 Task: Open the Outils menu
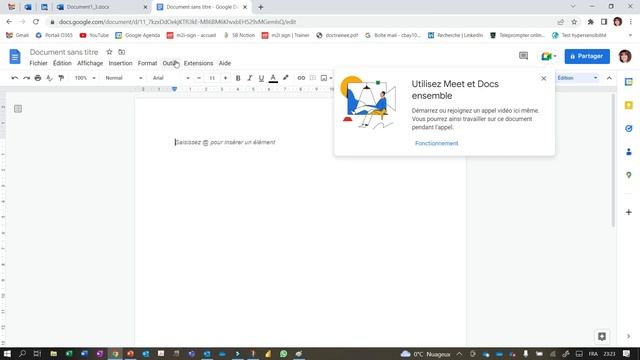point(170,63)
